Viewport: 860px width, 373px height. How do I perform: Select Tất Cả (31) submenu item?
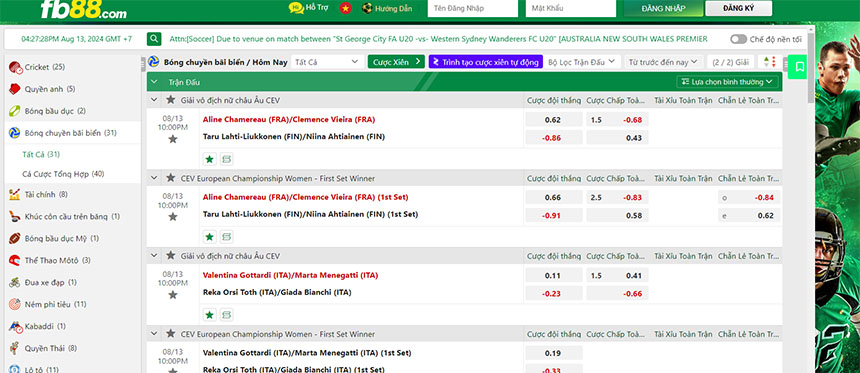tap(41, 154)
